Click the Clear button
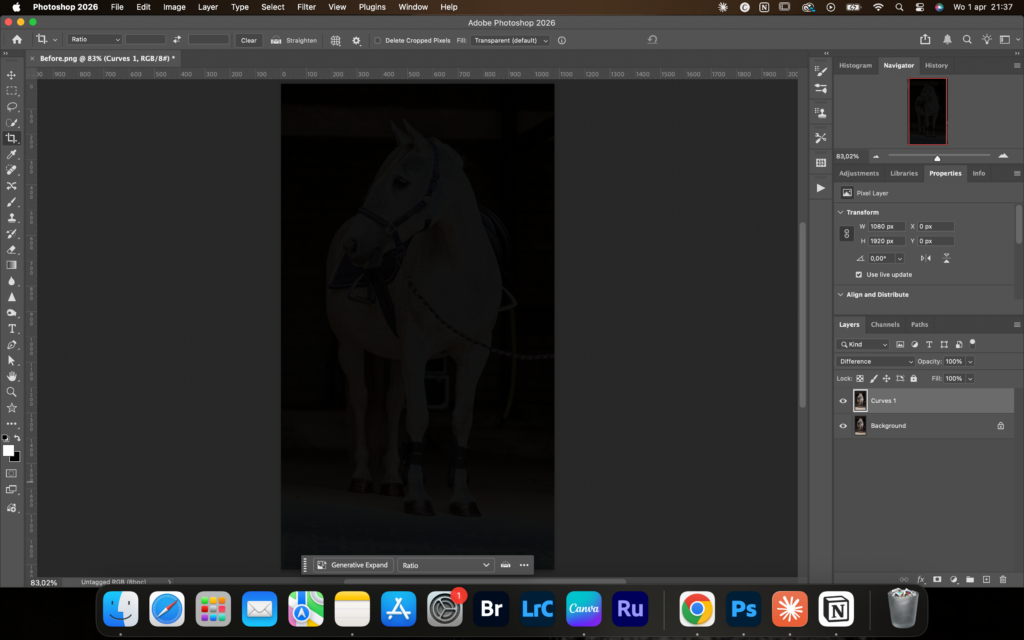 [x=248, y=41]
